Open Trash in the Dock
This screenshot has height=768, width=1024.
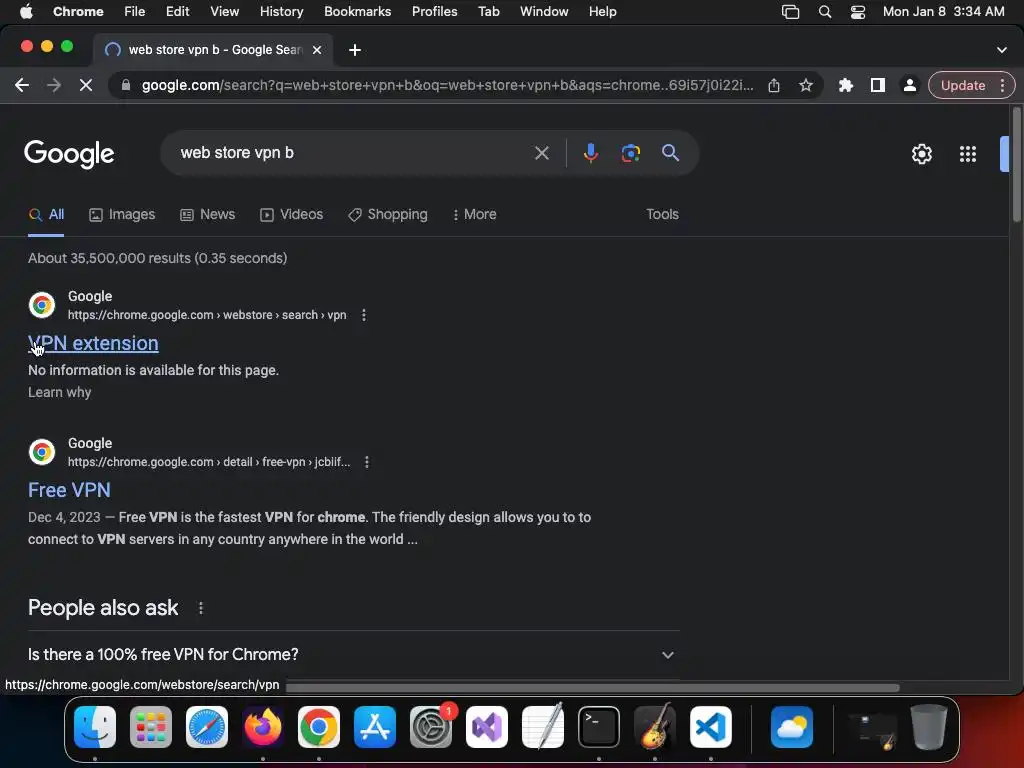929,727
